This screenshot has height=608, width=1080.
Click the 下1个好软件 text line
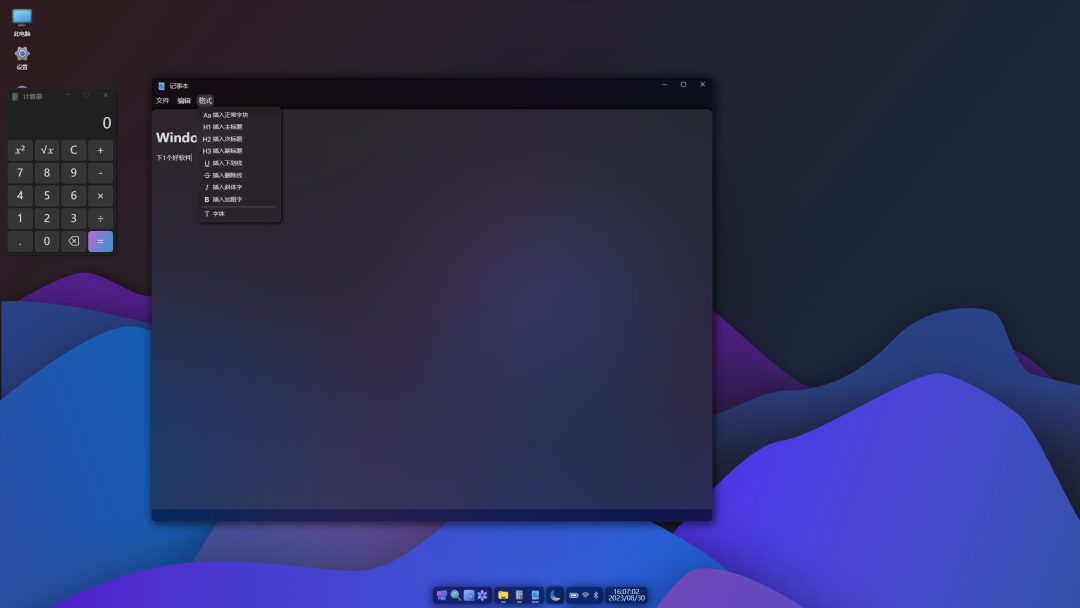pyautogui.click(x=174, y=158)
